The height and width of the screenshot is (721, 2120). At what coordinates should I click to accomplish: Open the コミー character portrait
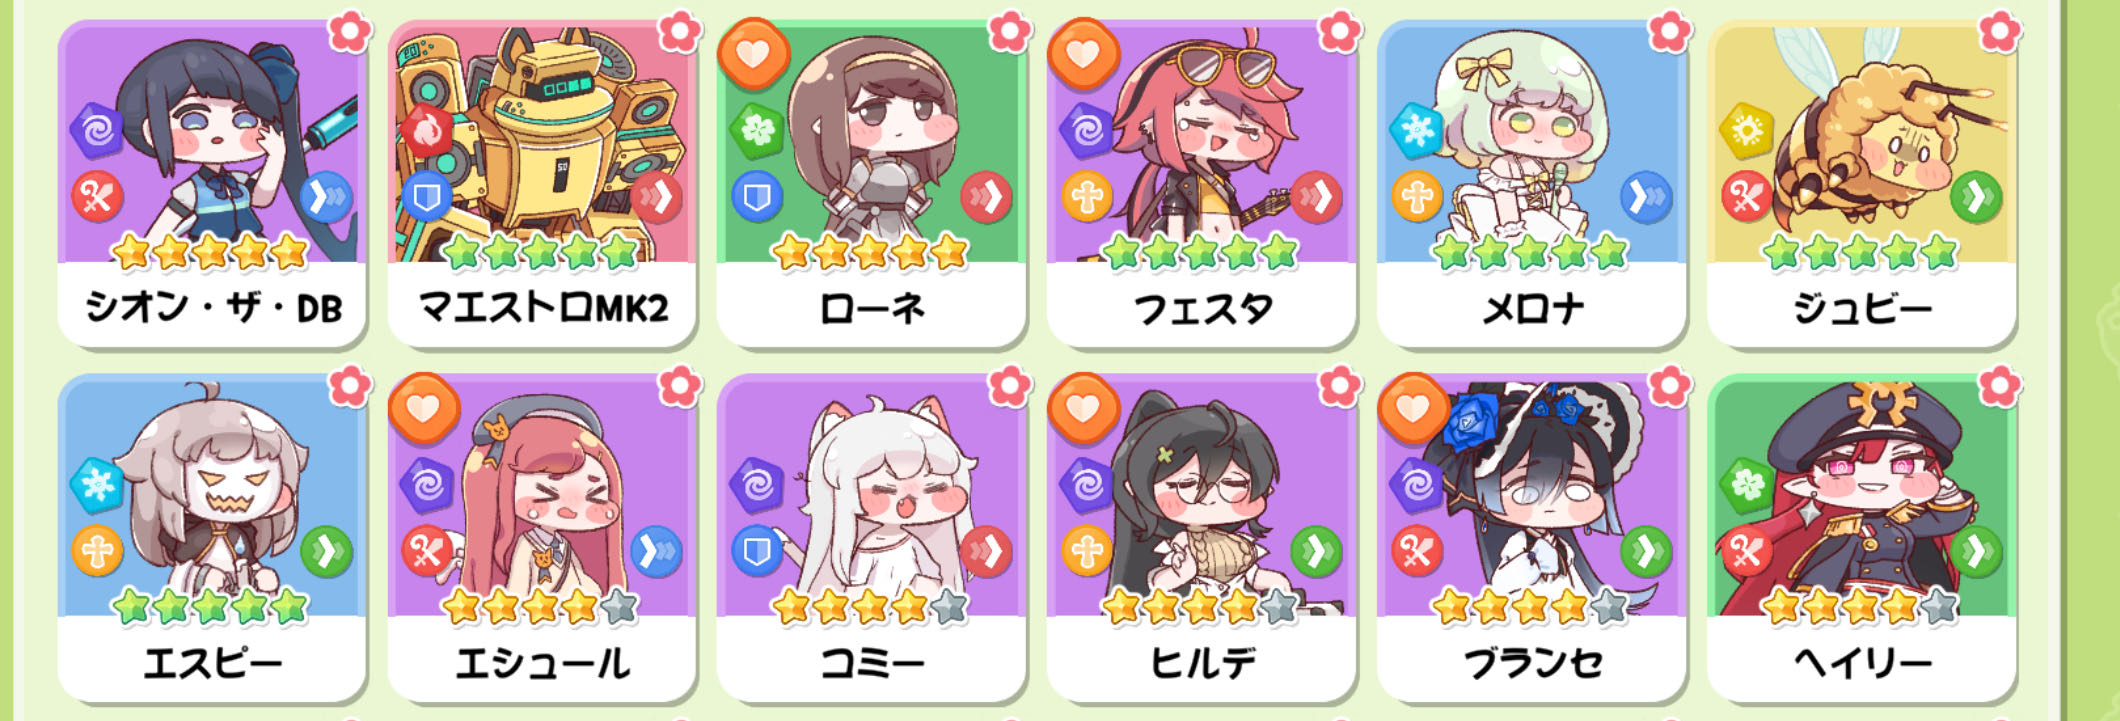(x=872, y=498)
